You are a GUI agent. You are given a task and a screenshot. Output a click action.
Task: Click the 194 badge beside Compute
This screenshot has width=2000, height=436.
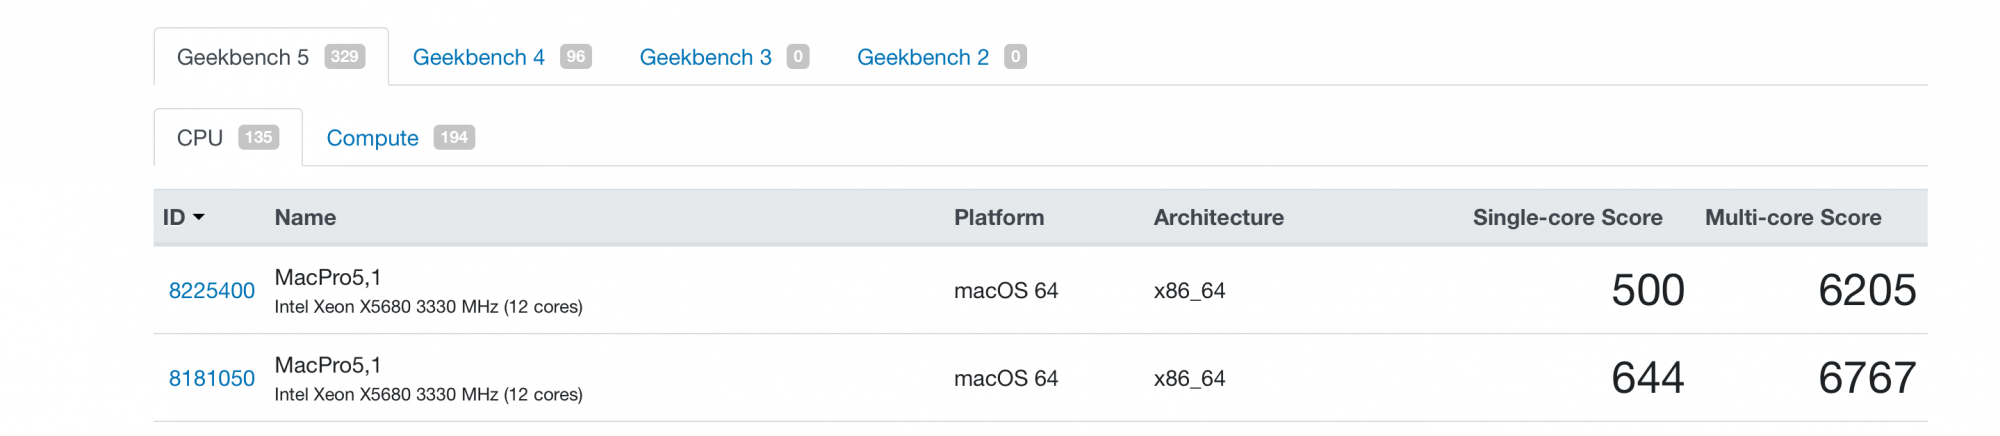(454, 138)
